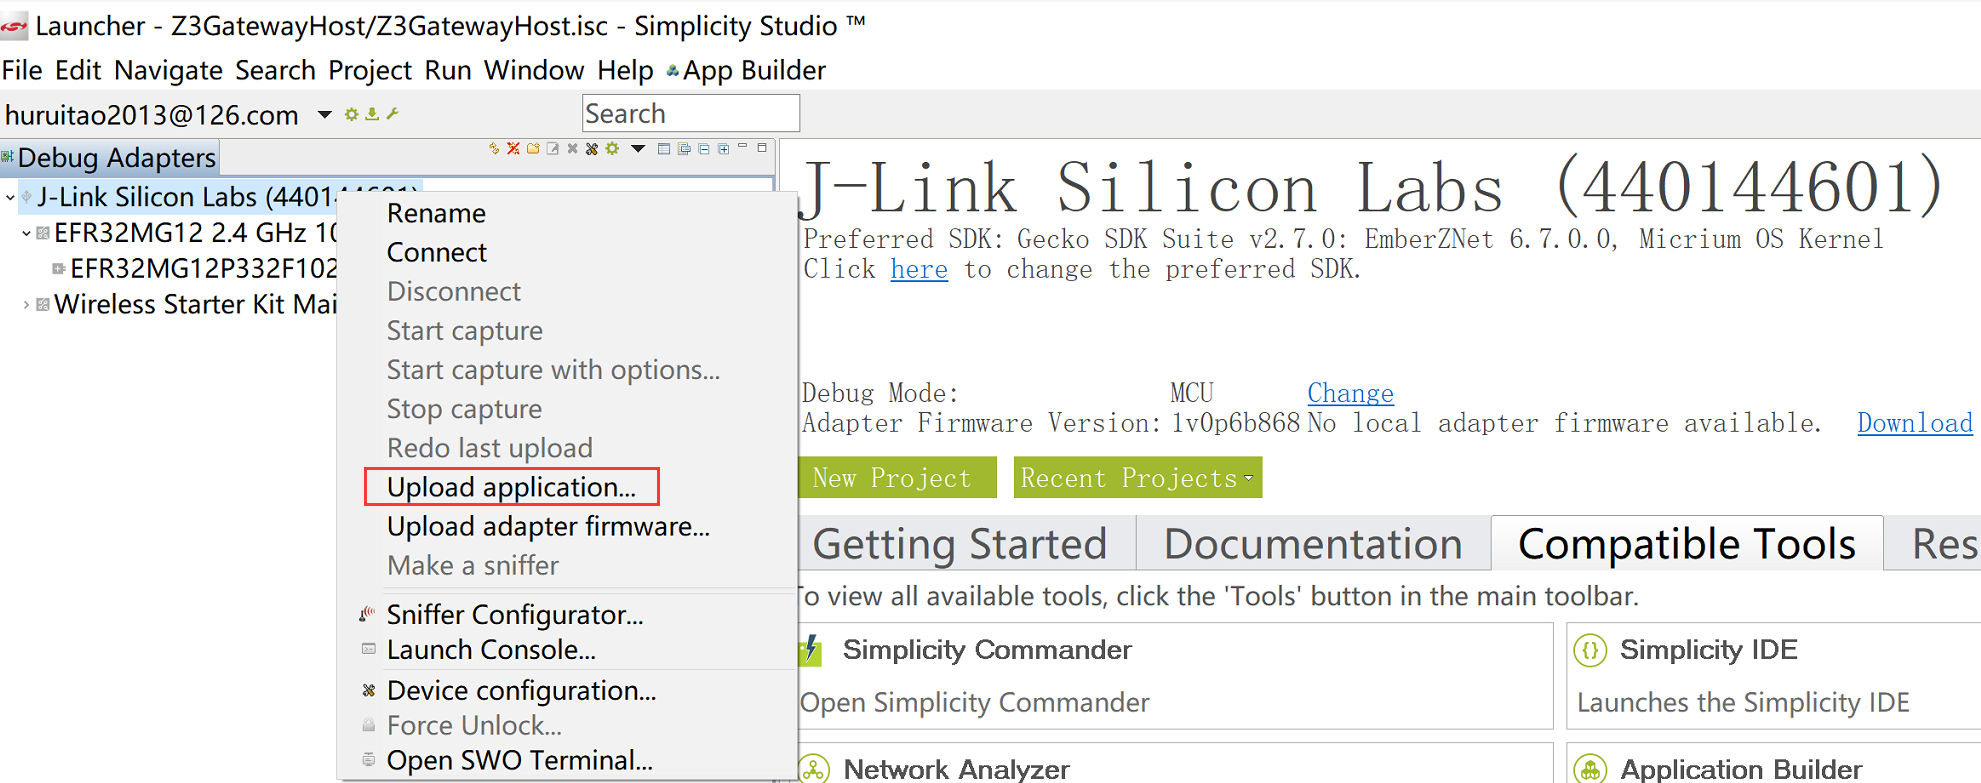Click the settings gear next to account dropdown
Image resolution: width=1981 pixels, height=783 pixels.
point(351,114)
